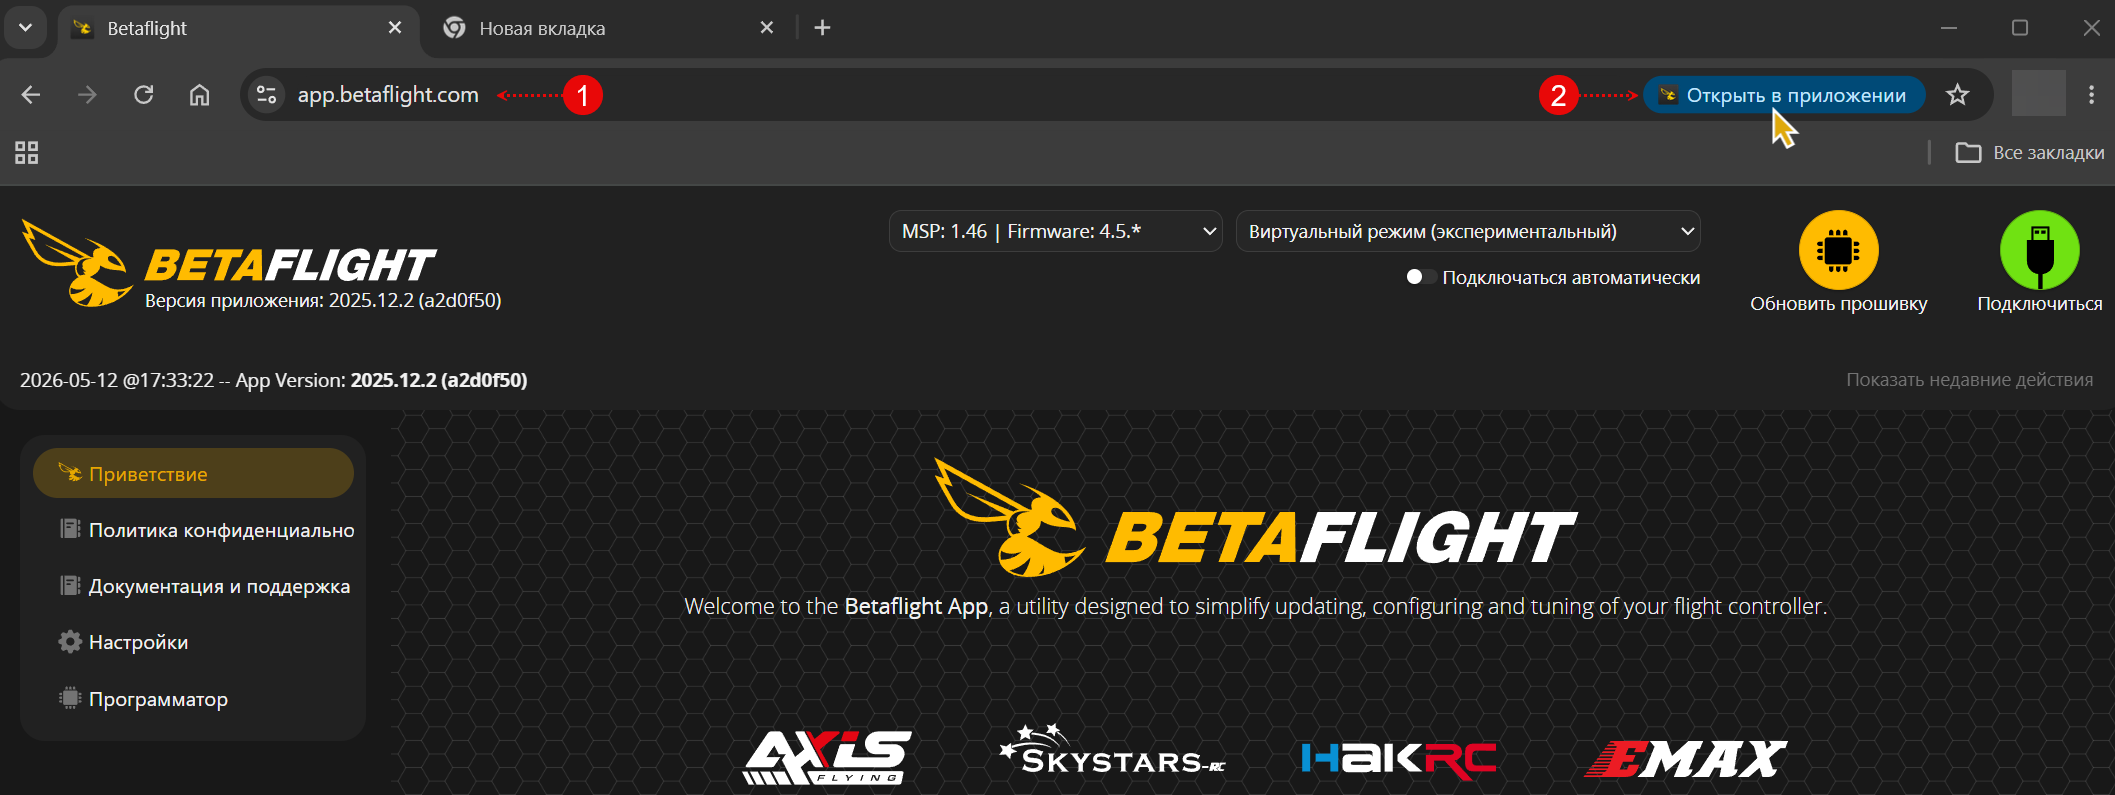
Task: Open 'Настройки' in the sidebar
Action: [x=193, y=642]
